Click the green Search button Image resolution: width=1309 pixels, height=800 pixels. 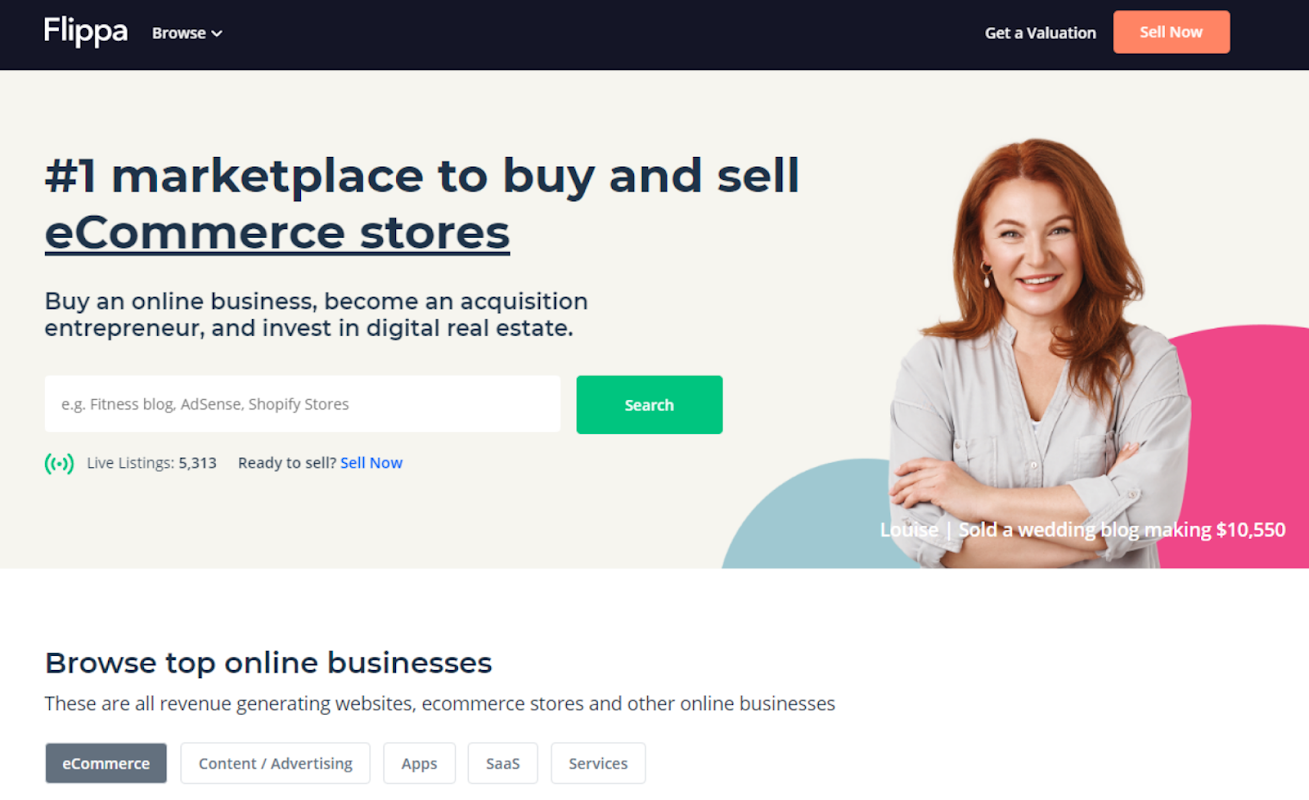coord(649,405)
